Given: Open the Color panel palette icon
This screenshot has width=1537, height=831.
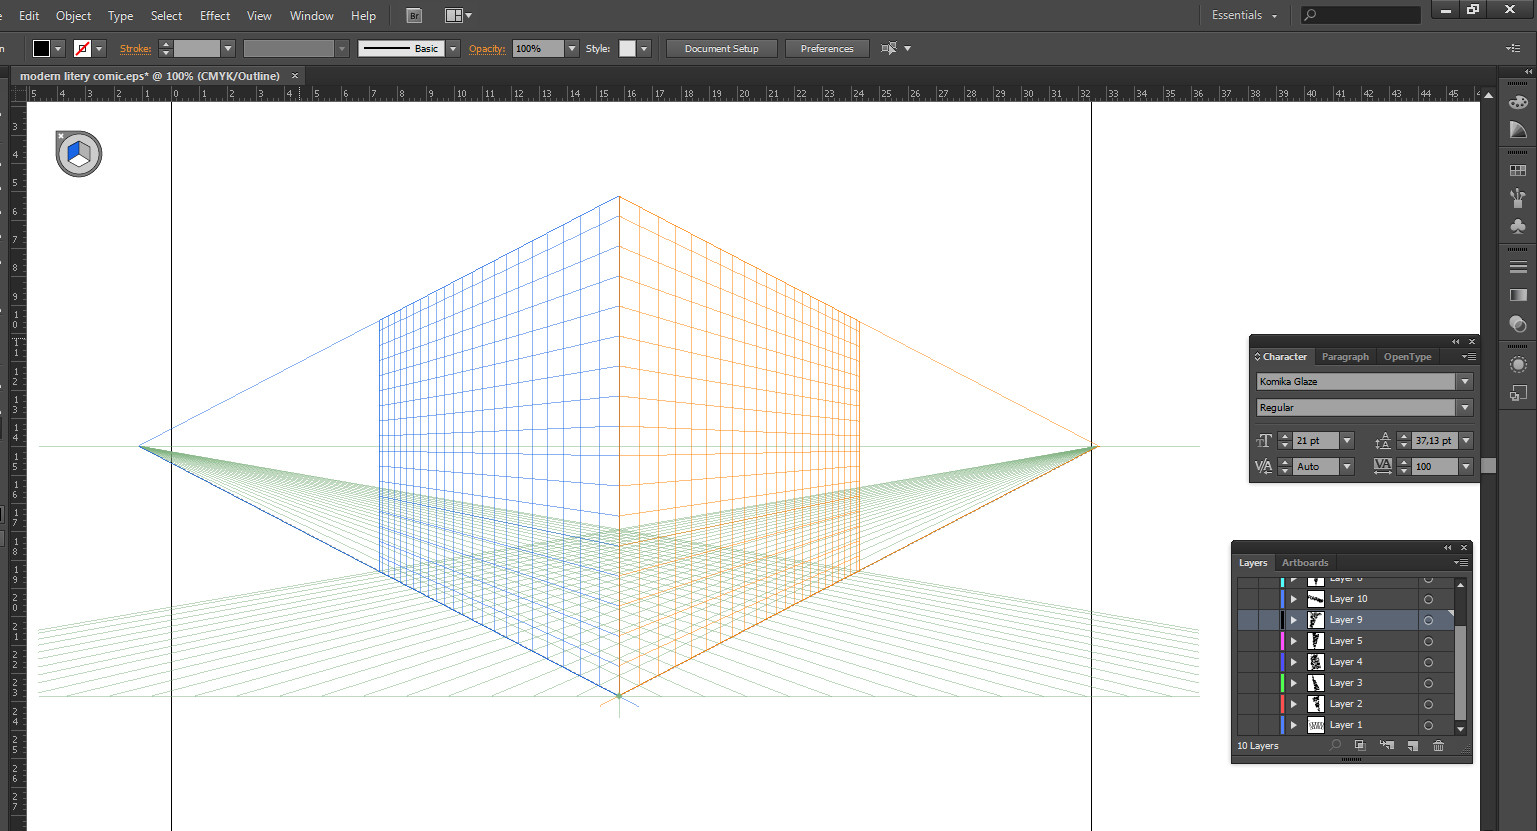Looking at the screenshot, I should (x=1518, y=102).
